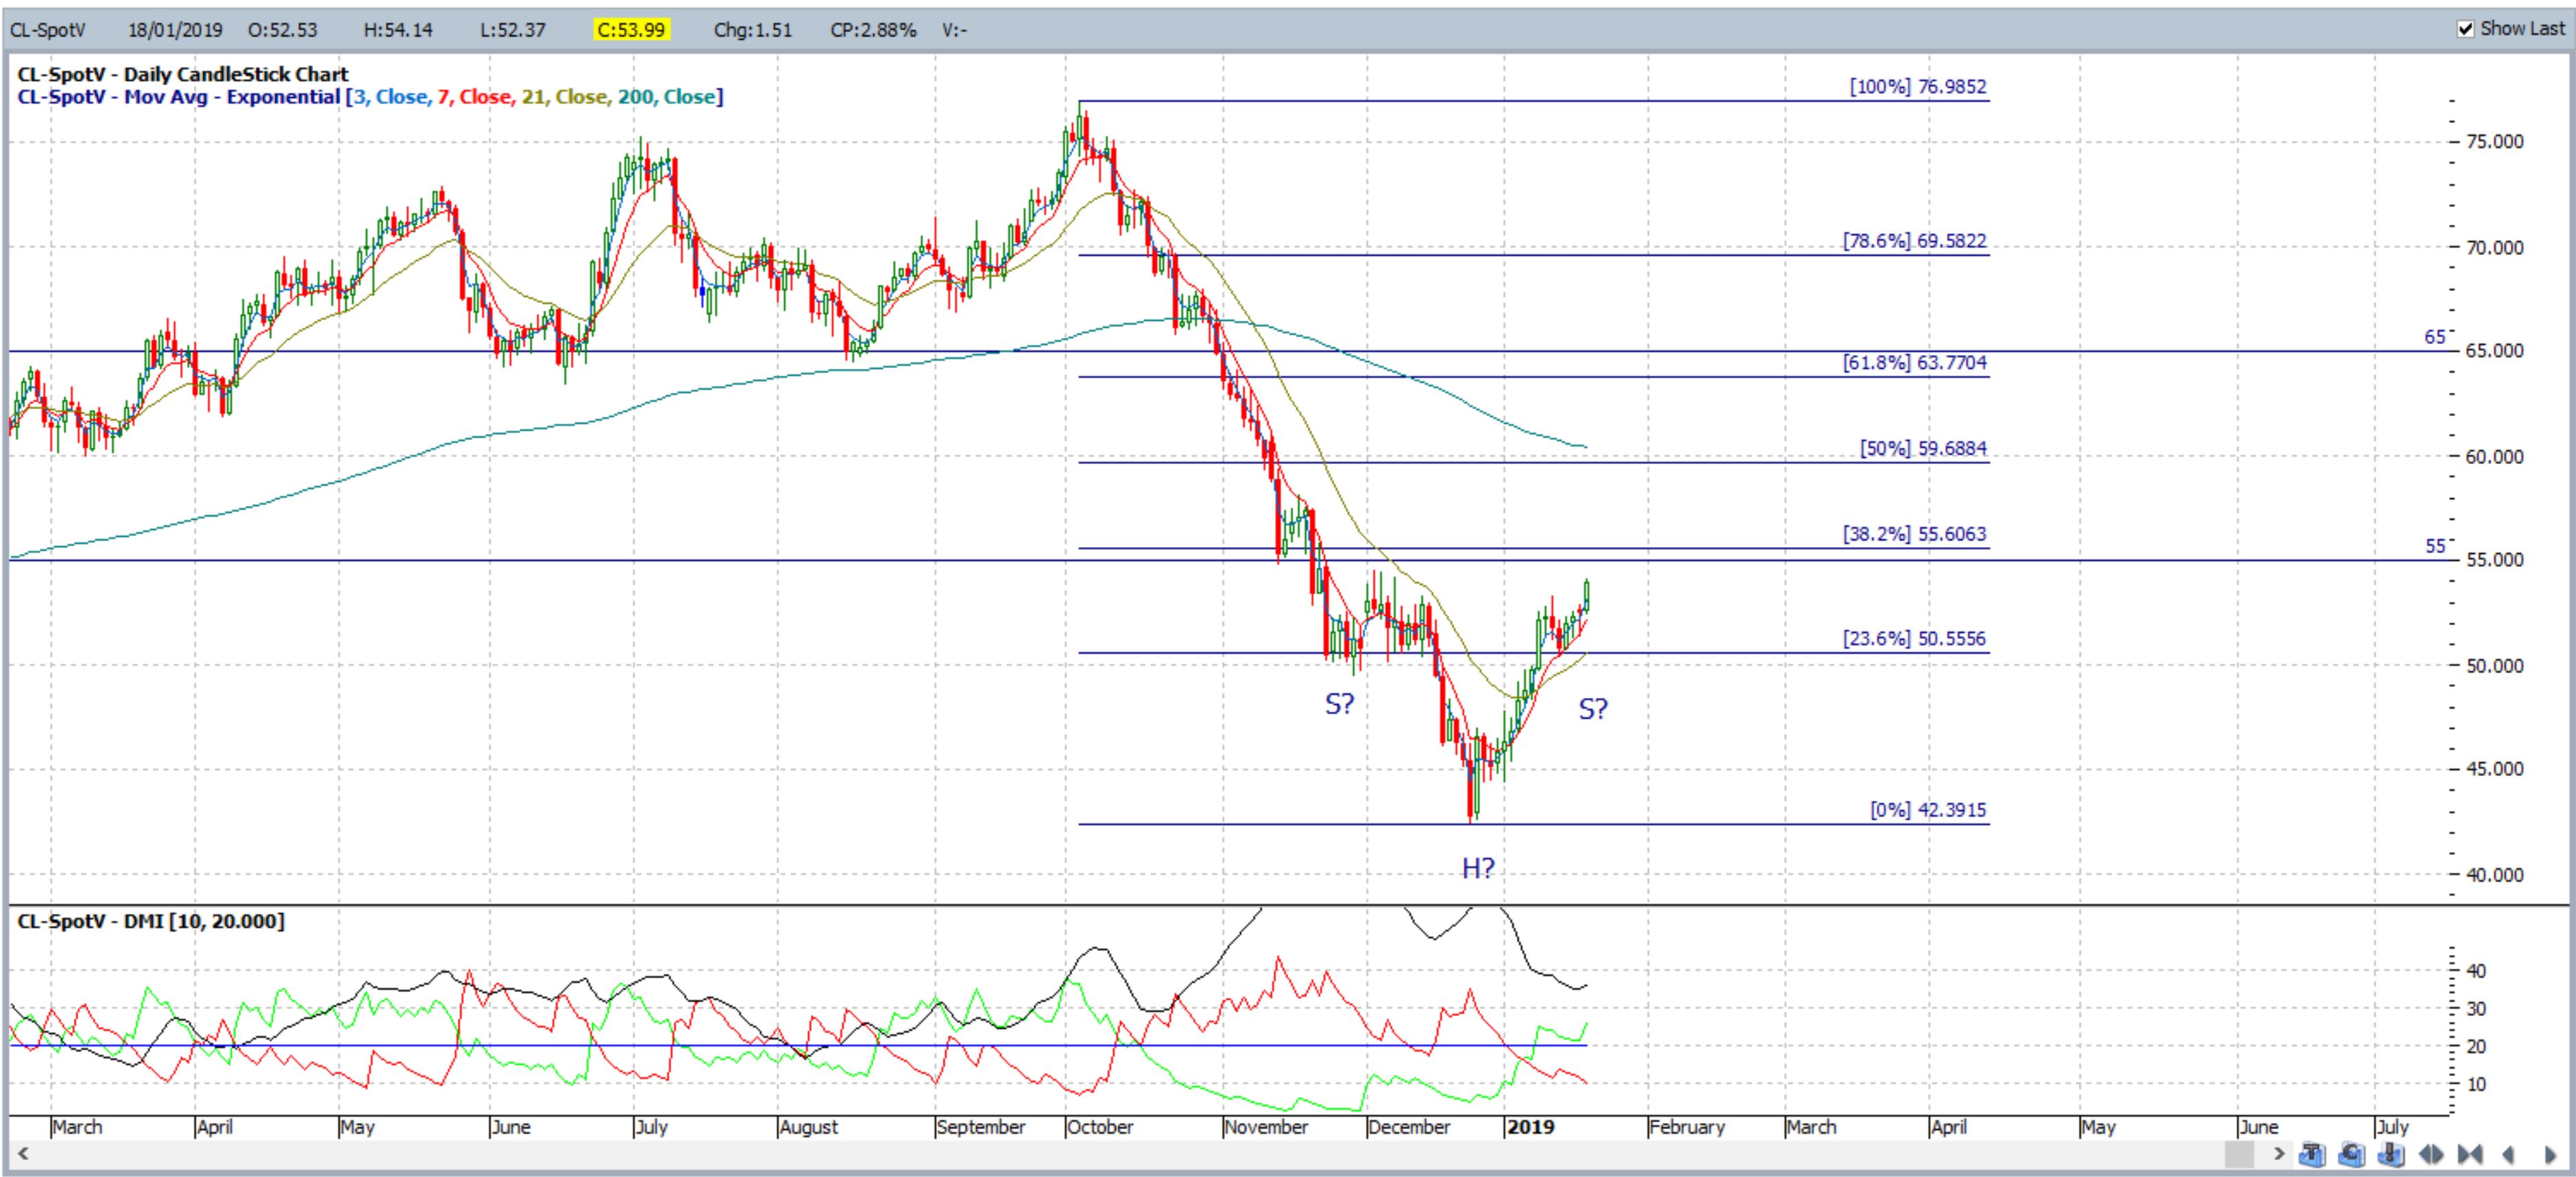This screenshot has width=2576, height=1177.
Task: Click the highlighted close value C:53.99
Action: (x=631, y=30)
